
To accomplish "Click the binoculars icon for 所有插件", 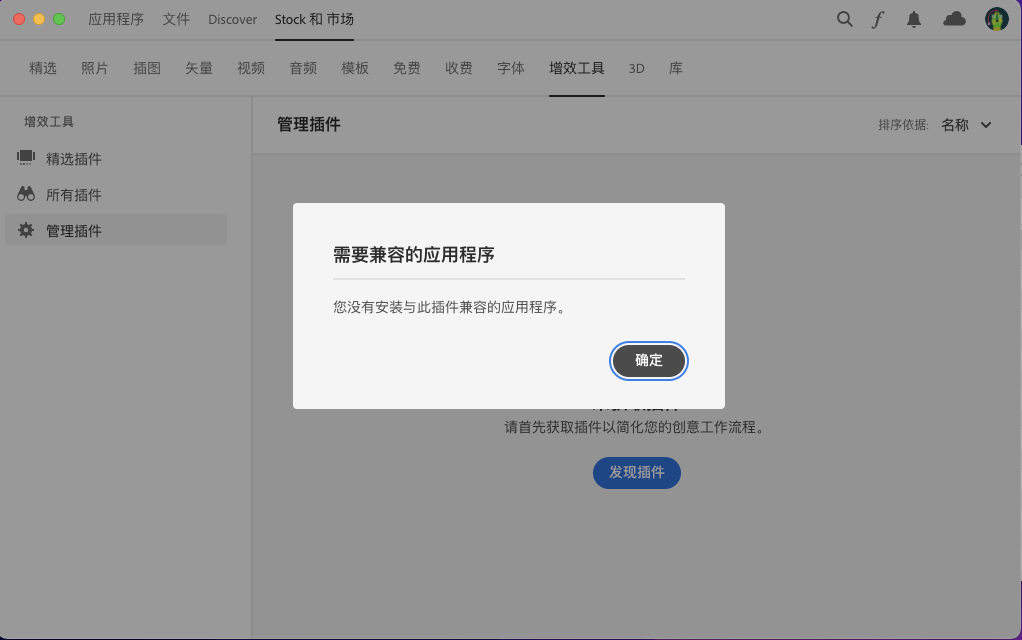I will point(25,194).
